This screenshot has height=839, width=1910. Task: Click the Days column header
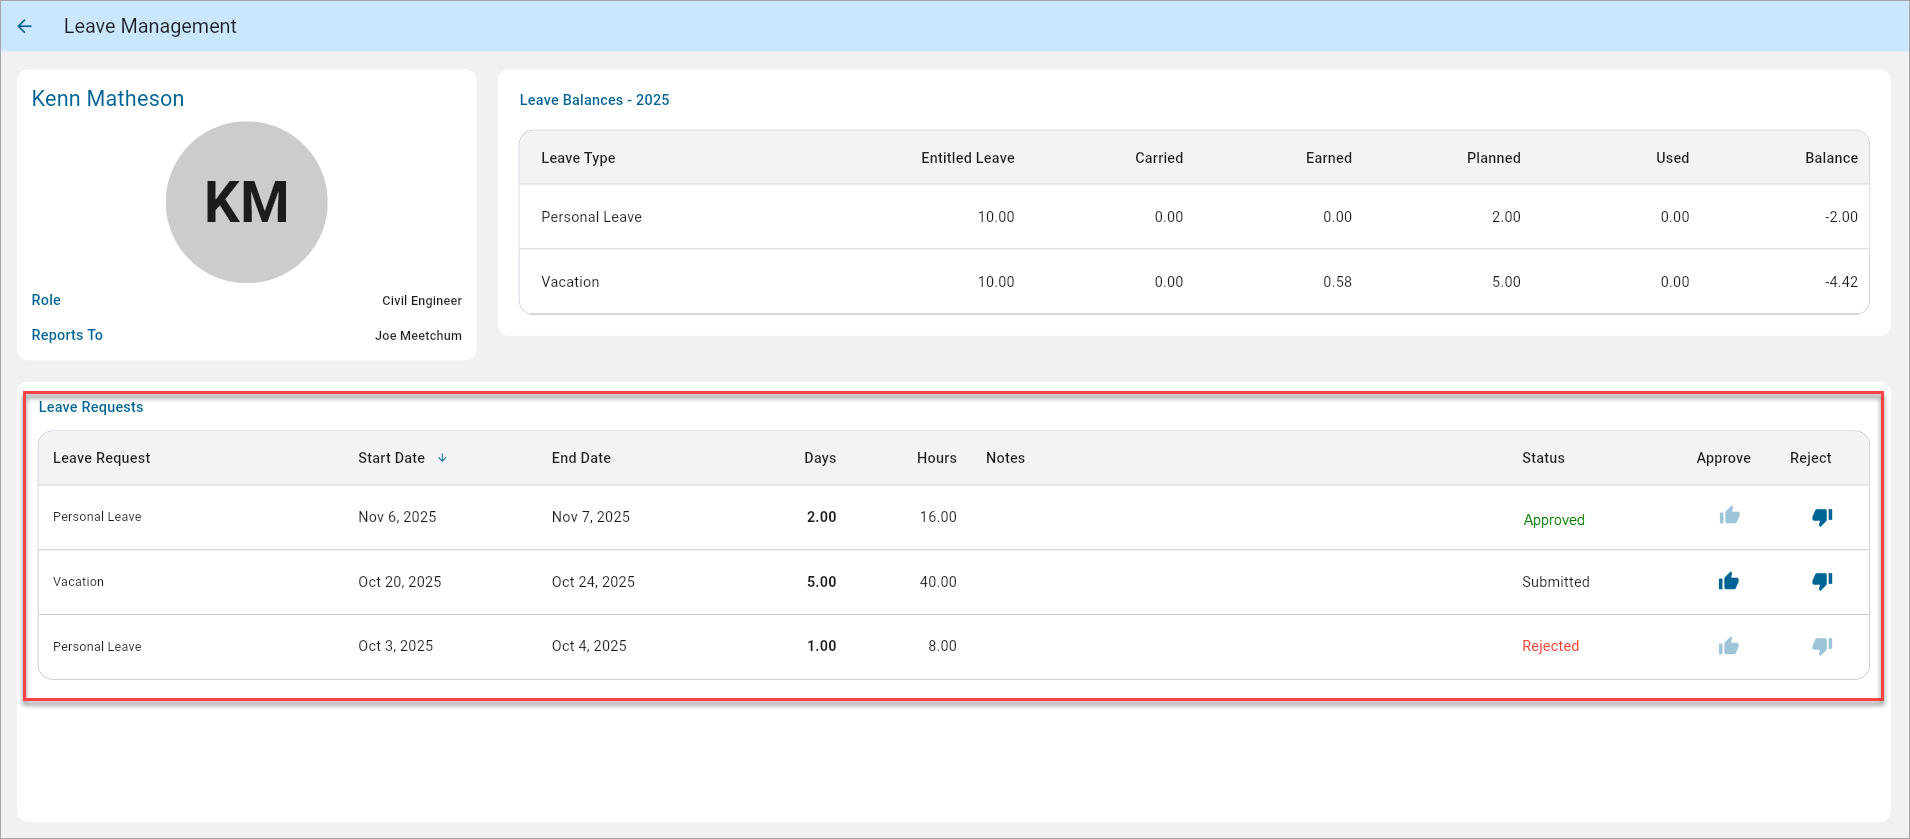820,458
